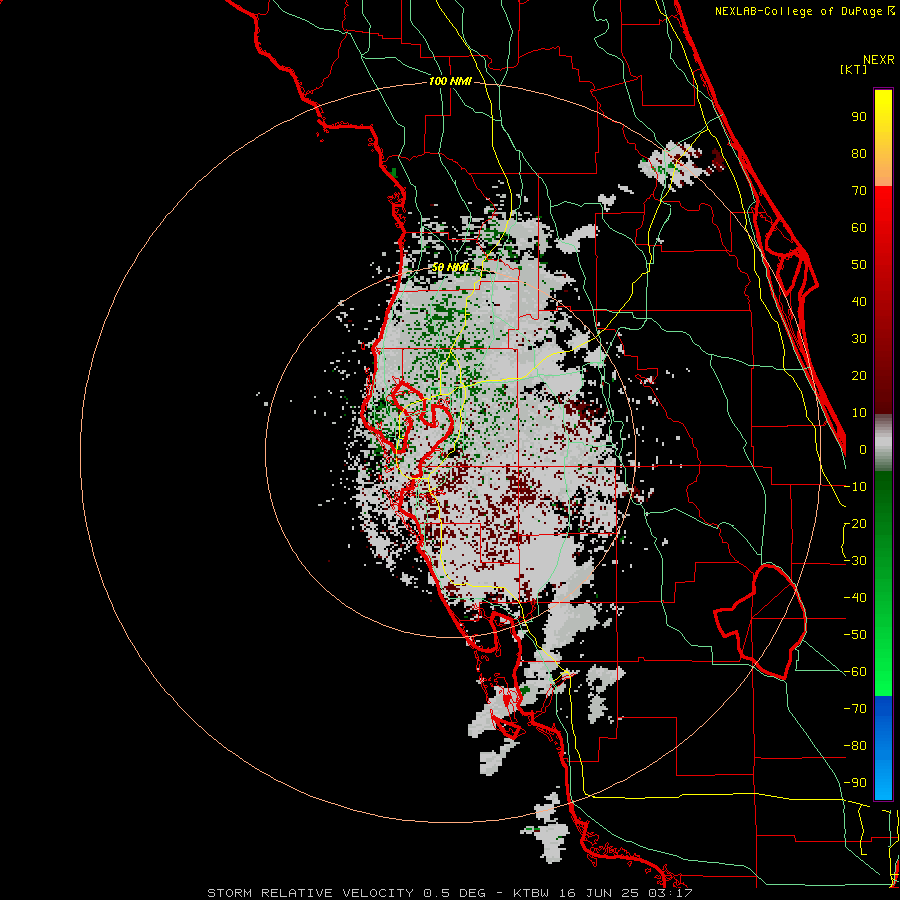
Task: Select the -10 value on velocity scale
Action: click(855, 487)
